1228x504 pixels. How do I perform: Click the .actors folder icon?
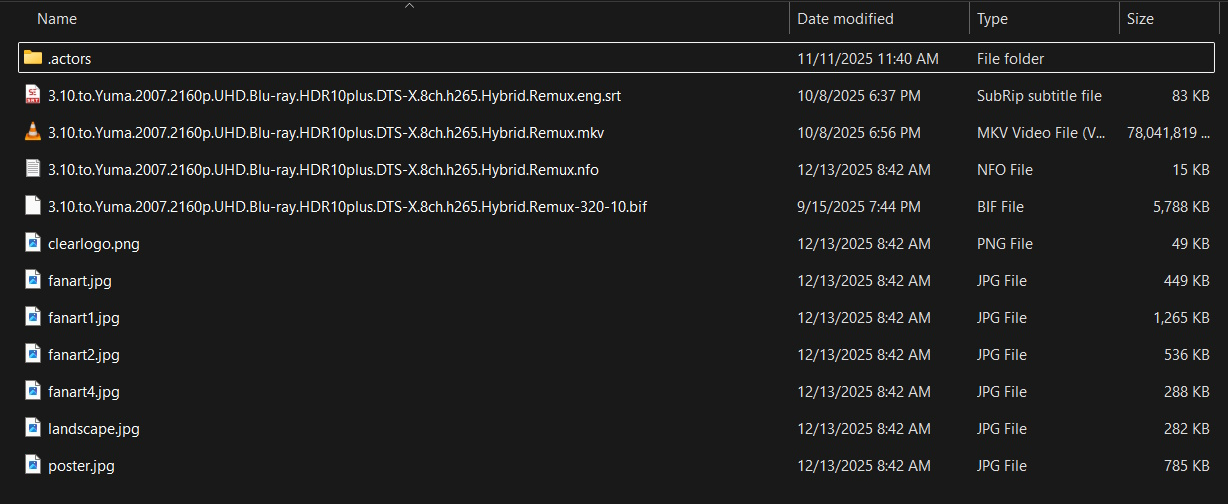click(33, 58)
